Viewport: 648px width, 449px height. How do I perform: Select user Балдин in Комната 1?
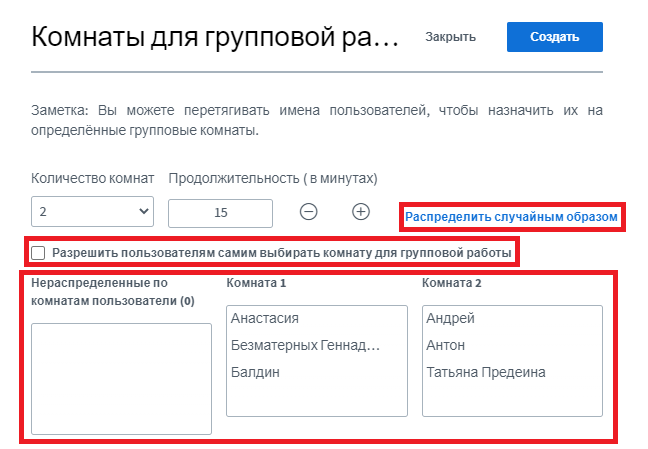tap(255, 372)
